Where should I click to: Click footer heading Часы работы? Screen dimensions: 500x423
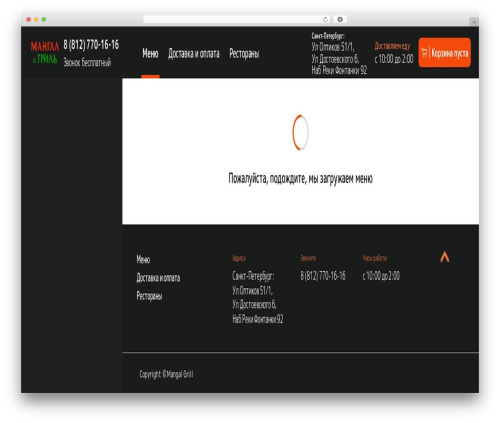(375, 258)
